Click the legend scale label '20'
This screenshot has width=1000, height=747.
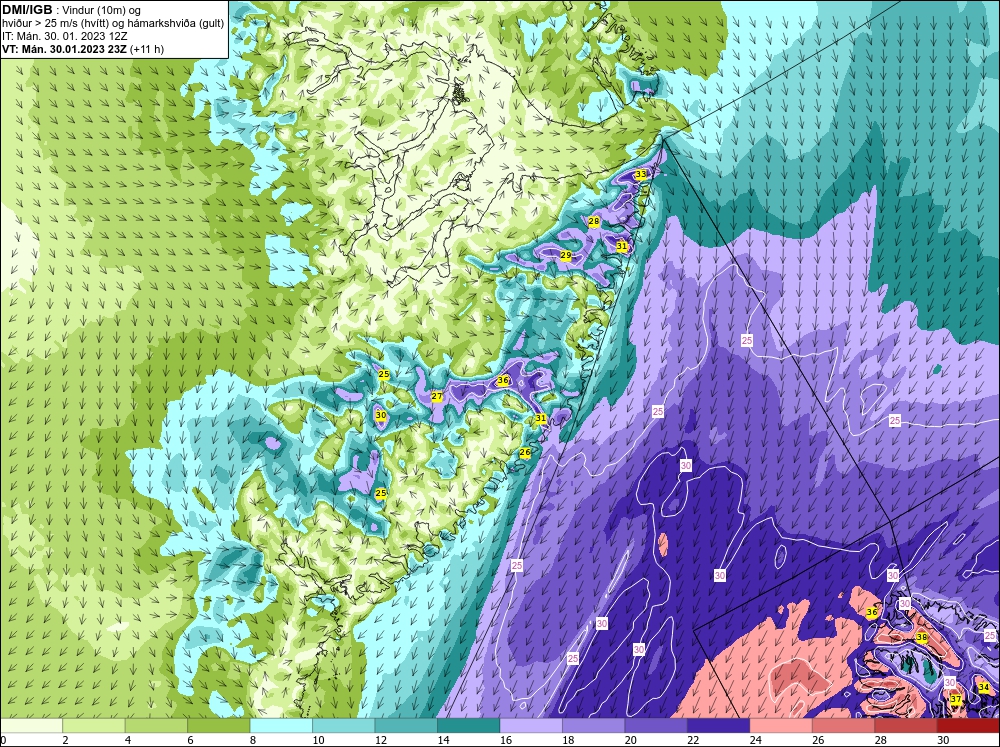pos(631,740)
